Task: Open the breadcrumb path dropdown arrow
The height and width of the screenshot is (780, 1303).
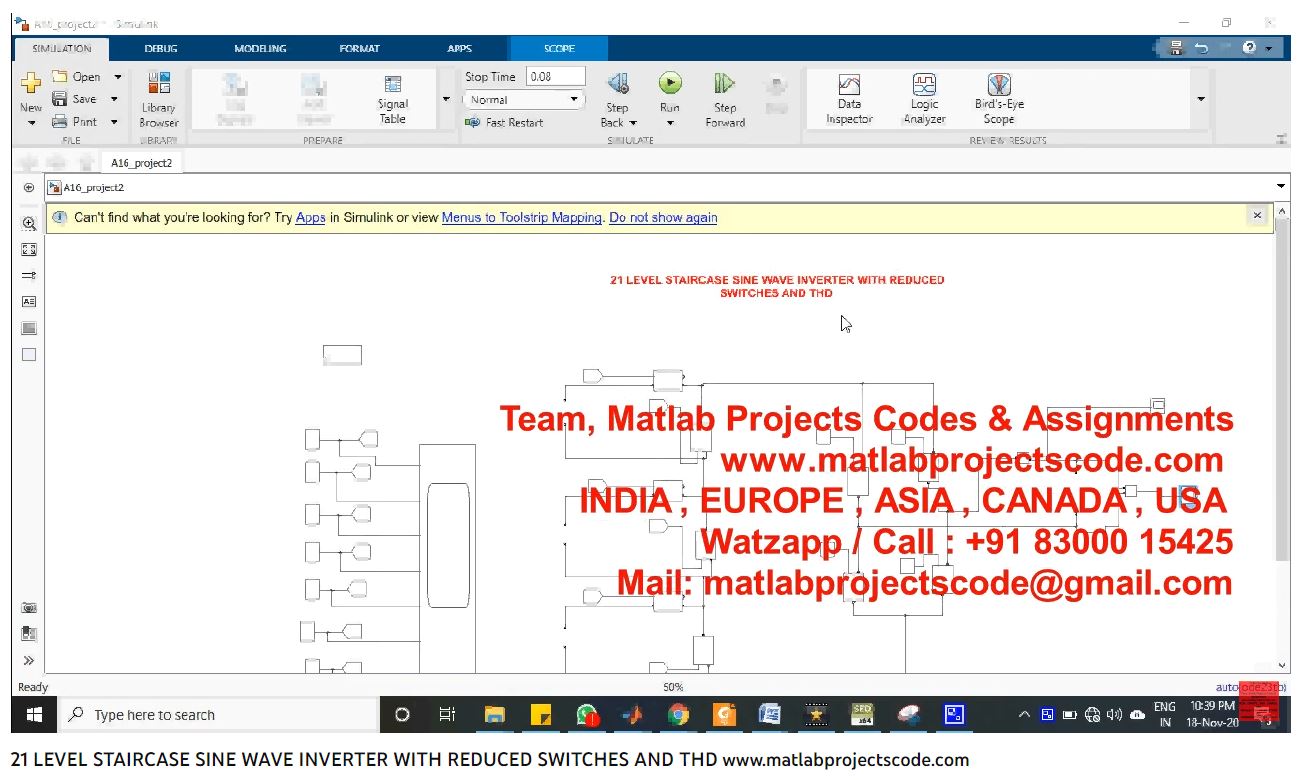Action: pyautogui.click(x=1281, y=187)
